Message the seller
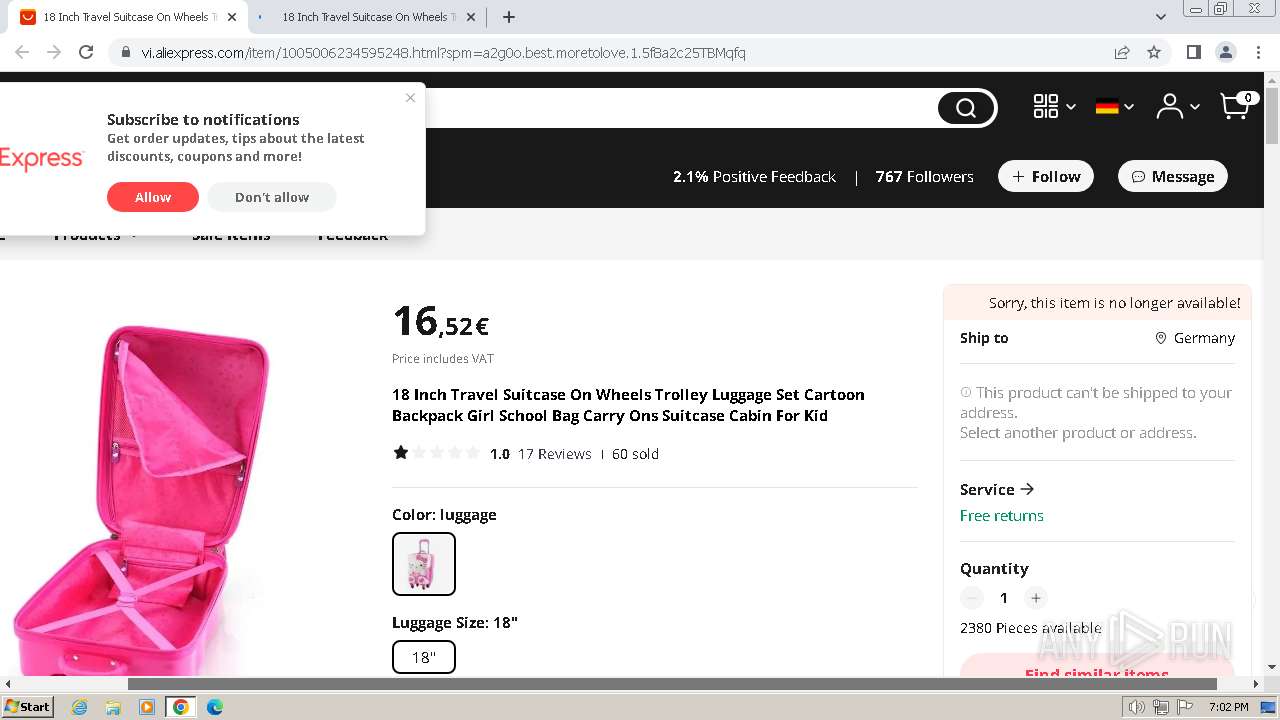Viewport: 1280px width, 720px height. tap(1173, 176)
